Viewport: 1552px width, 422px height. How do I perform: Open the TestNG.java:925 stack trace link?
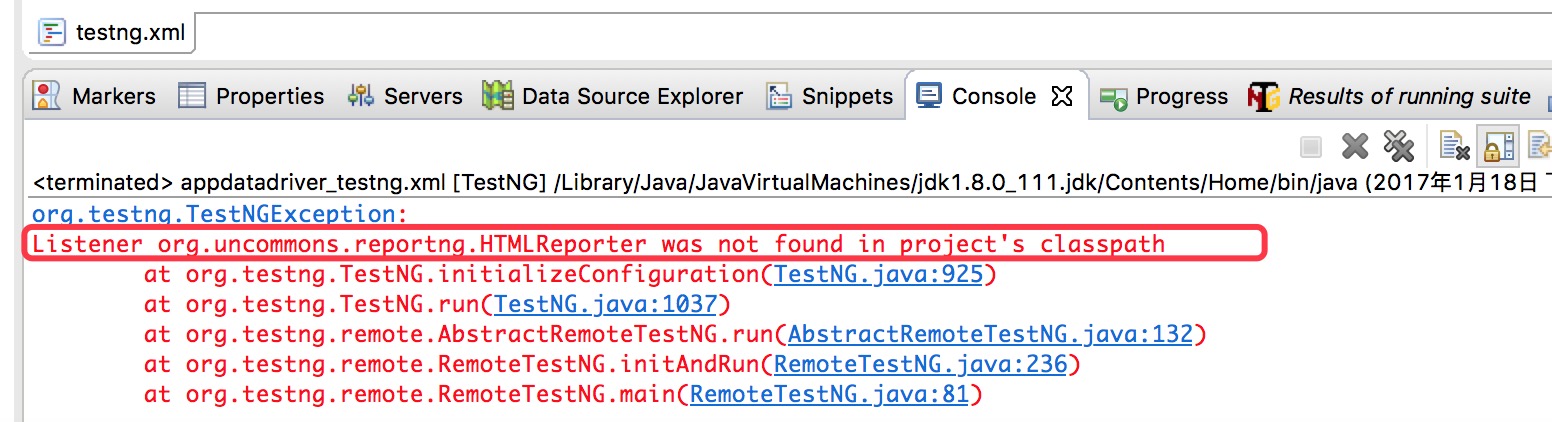[879, 275]
